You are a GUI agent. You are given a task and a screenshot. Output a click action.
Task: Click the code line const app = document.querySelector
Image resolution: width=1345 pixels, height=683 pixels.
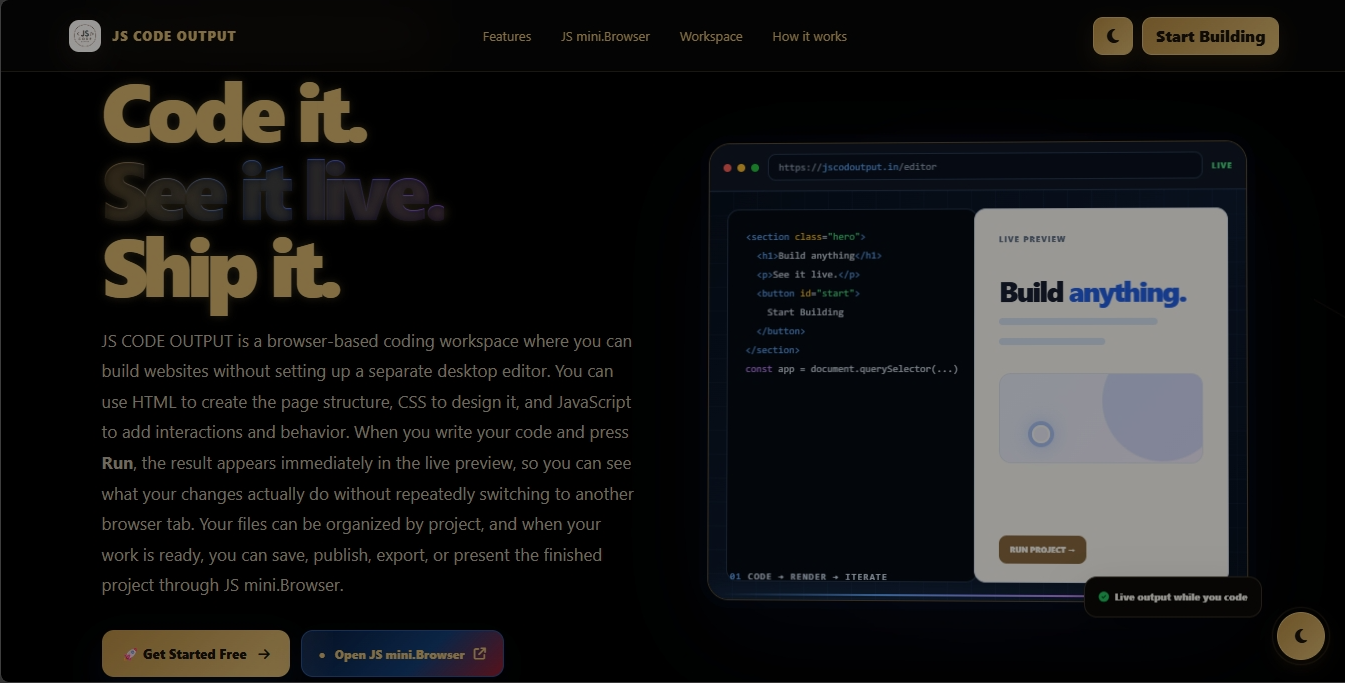tap(852, 369)
